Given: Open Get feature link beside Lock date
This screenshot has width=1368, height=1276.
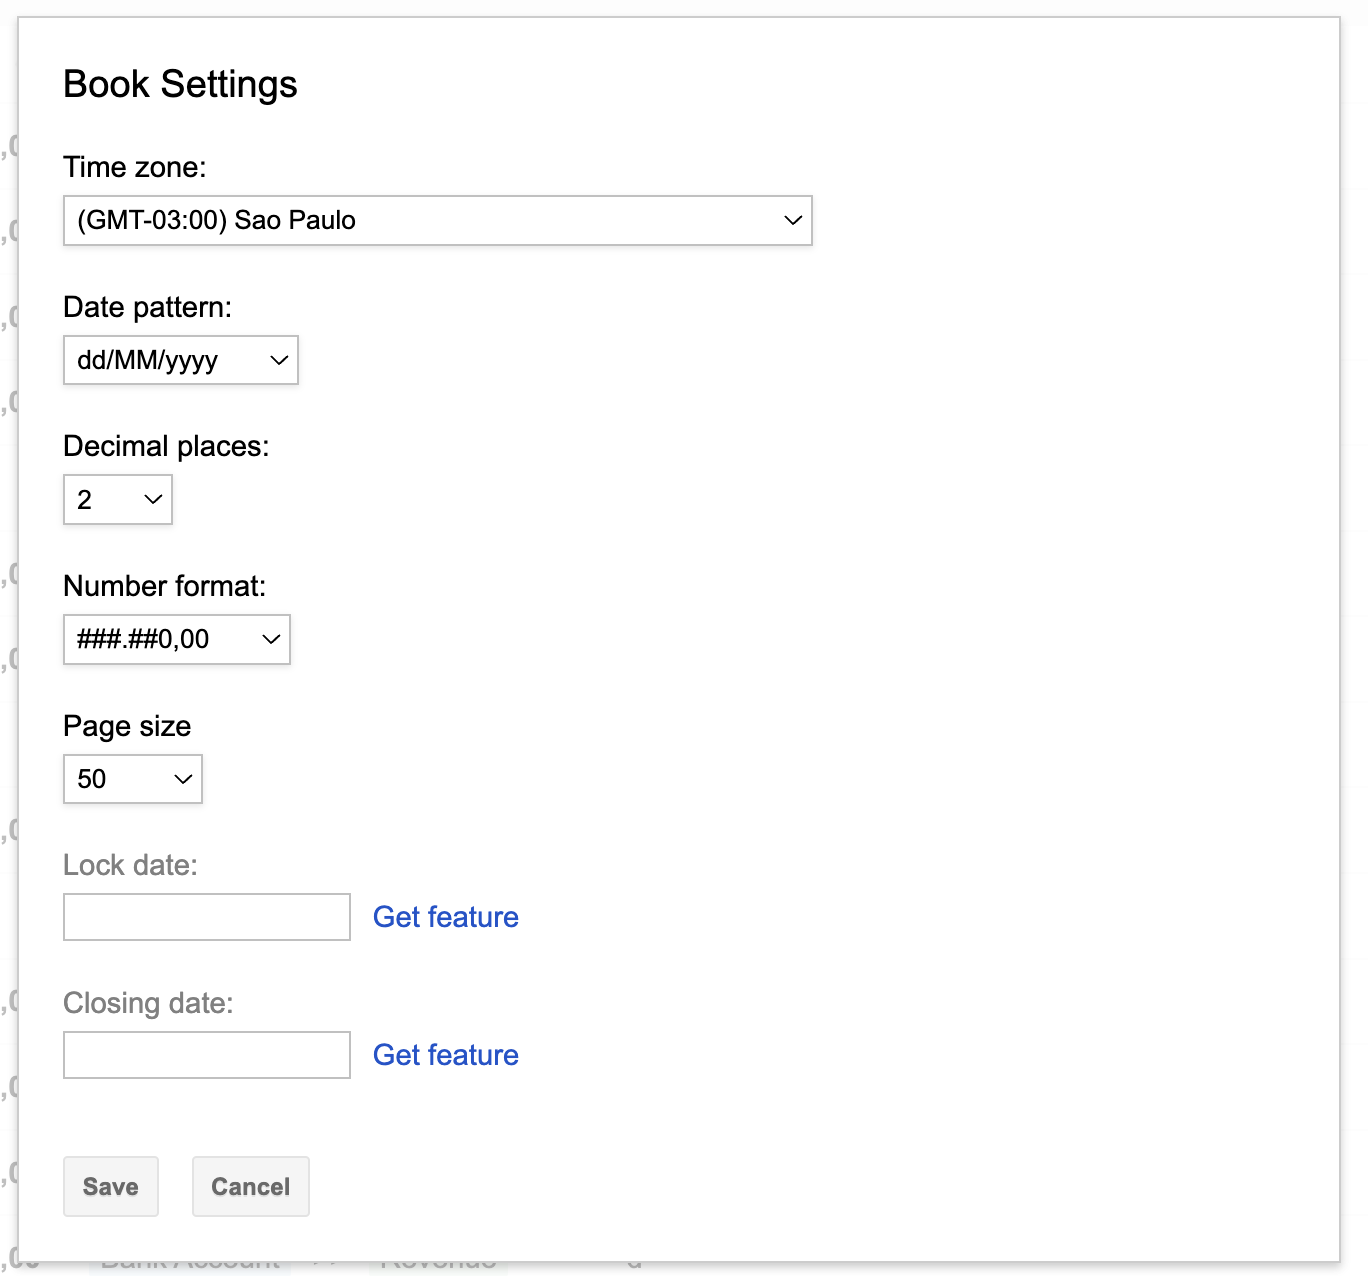Looking at the screenshot, I should pyautogui.click(x=445, y=916).
